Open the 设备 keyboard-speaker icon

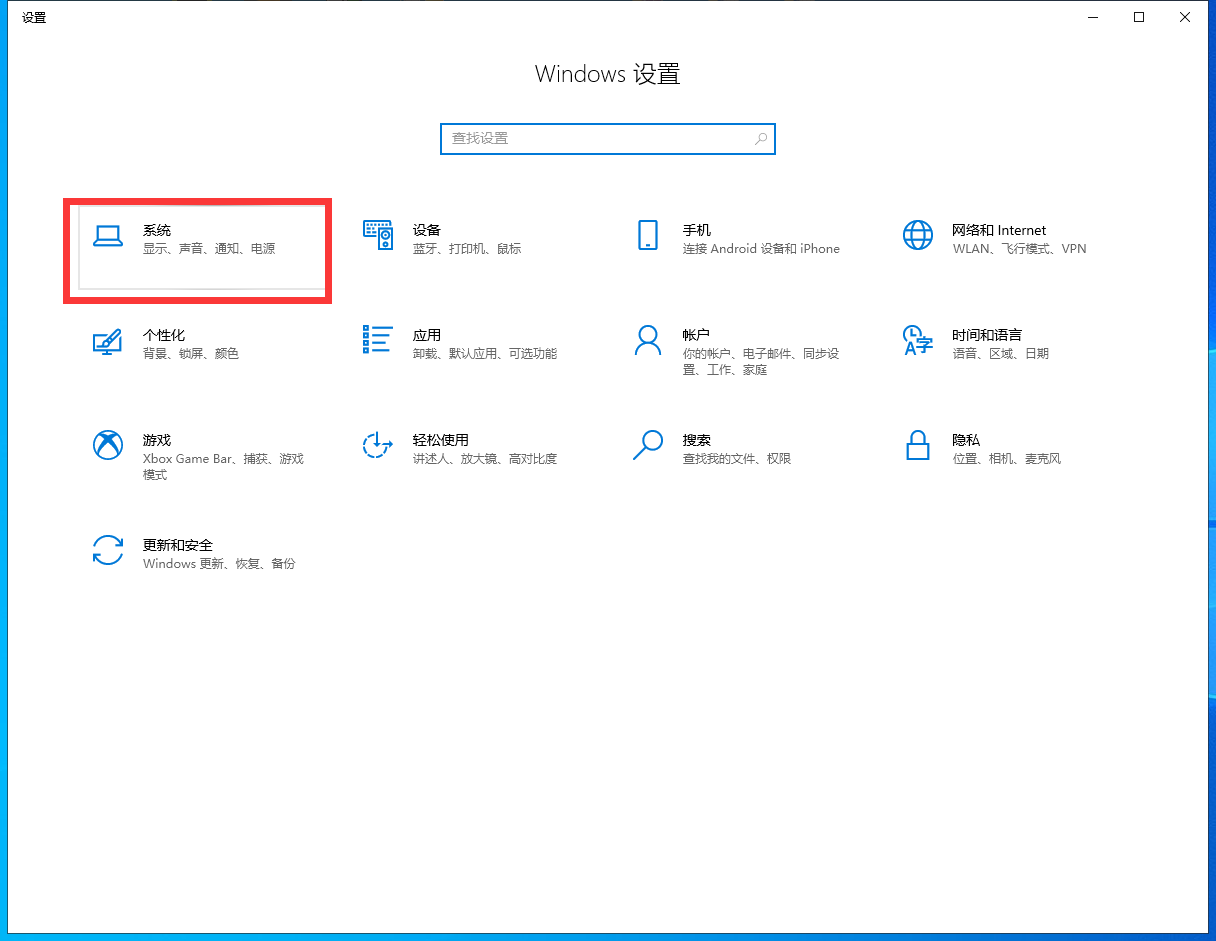377,235
